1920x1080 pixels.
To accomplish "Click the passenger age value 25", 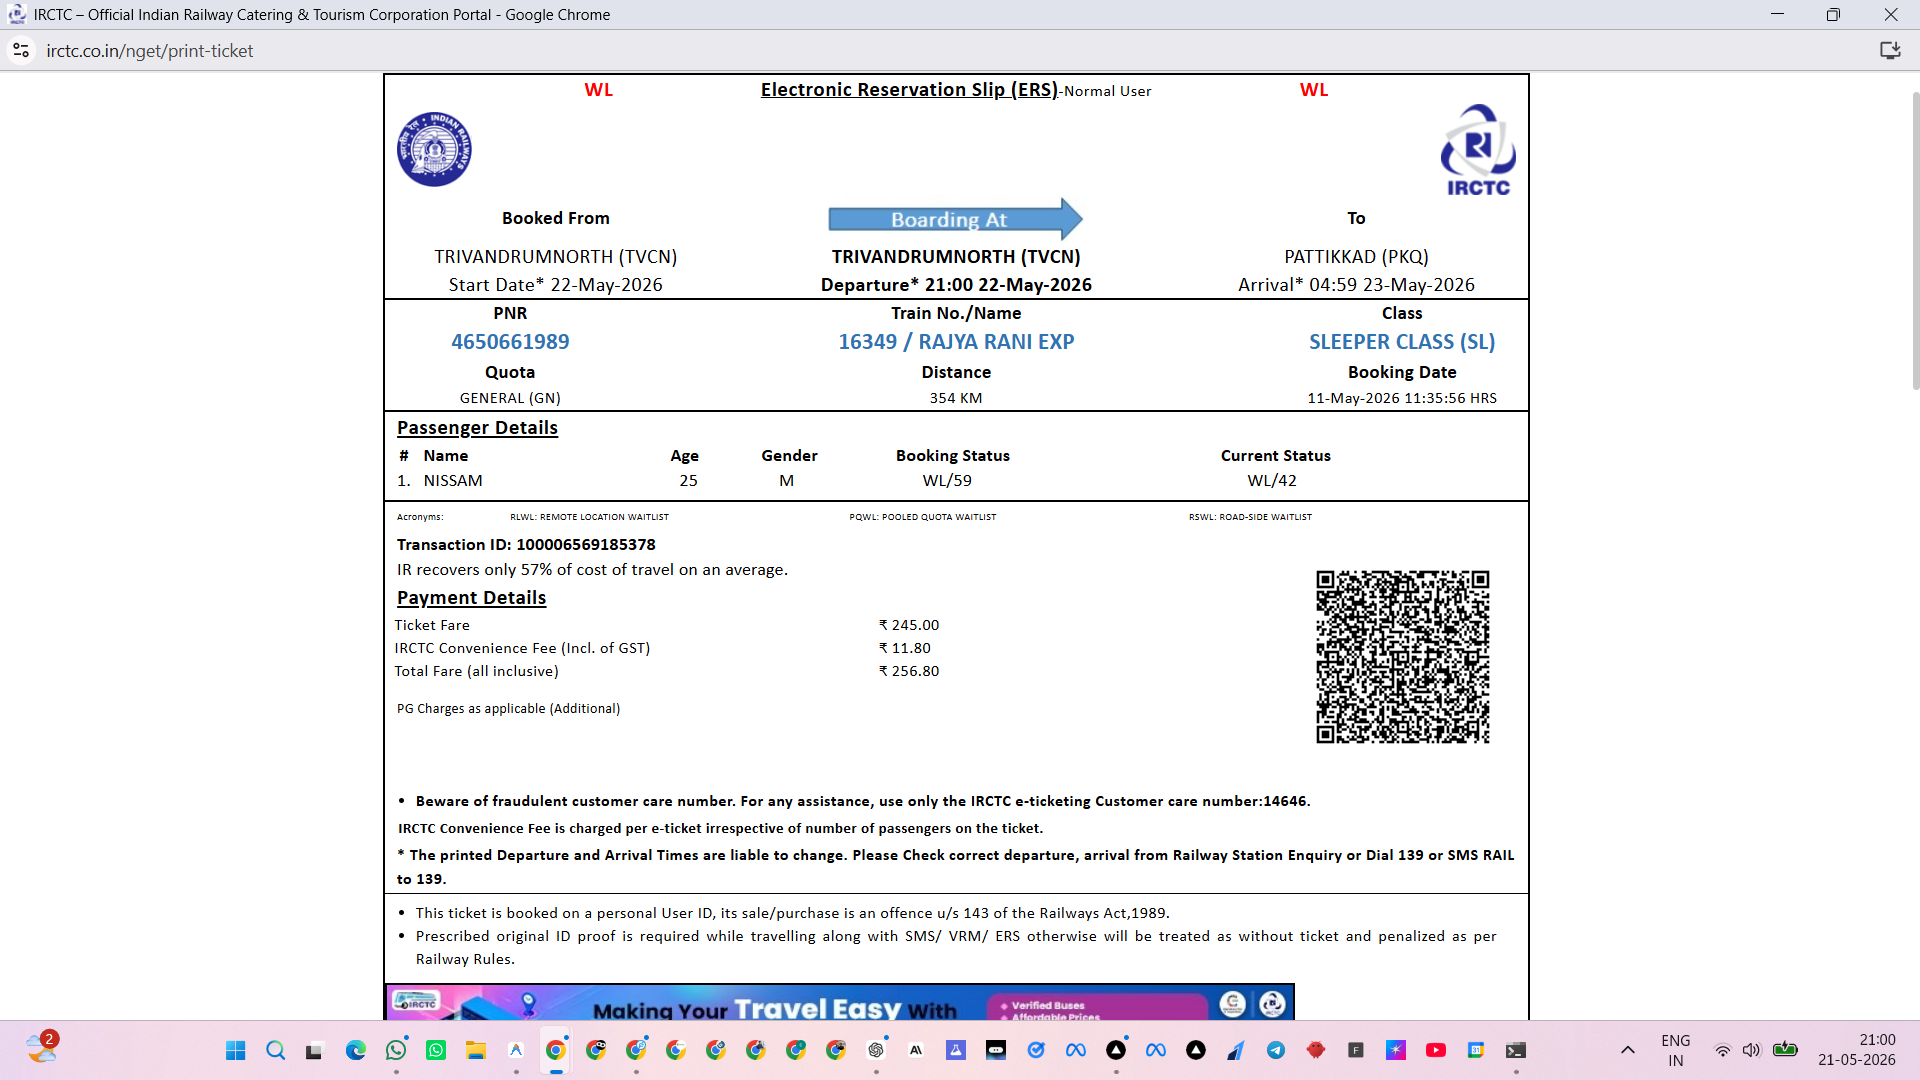I will (688, 481).
